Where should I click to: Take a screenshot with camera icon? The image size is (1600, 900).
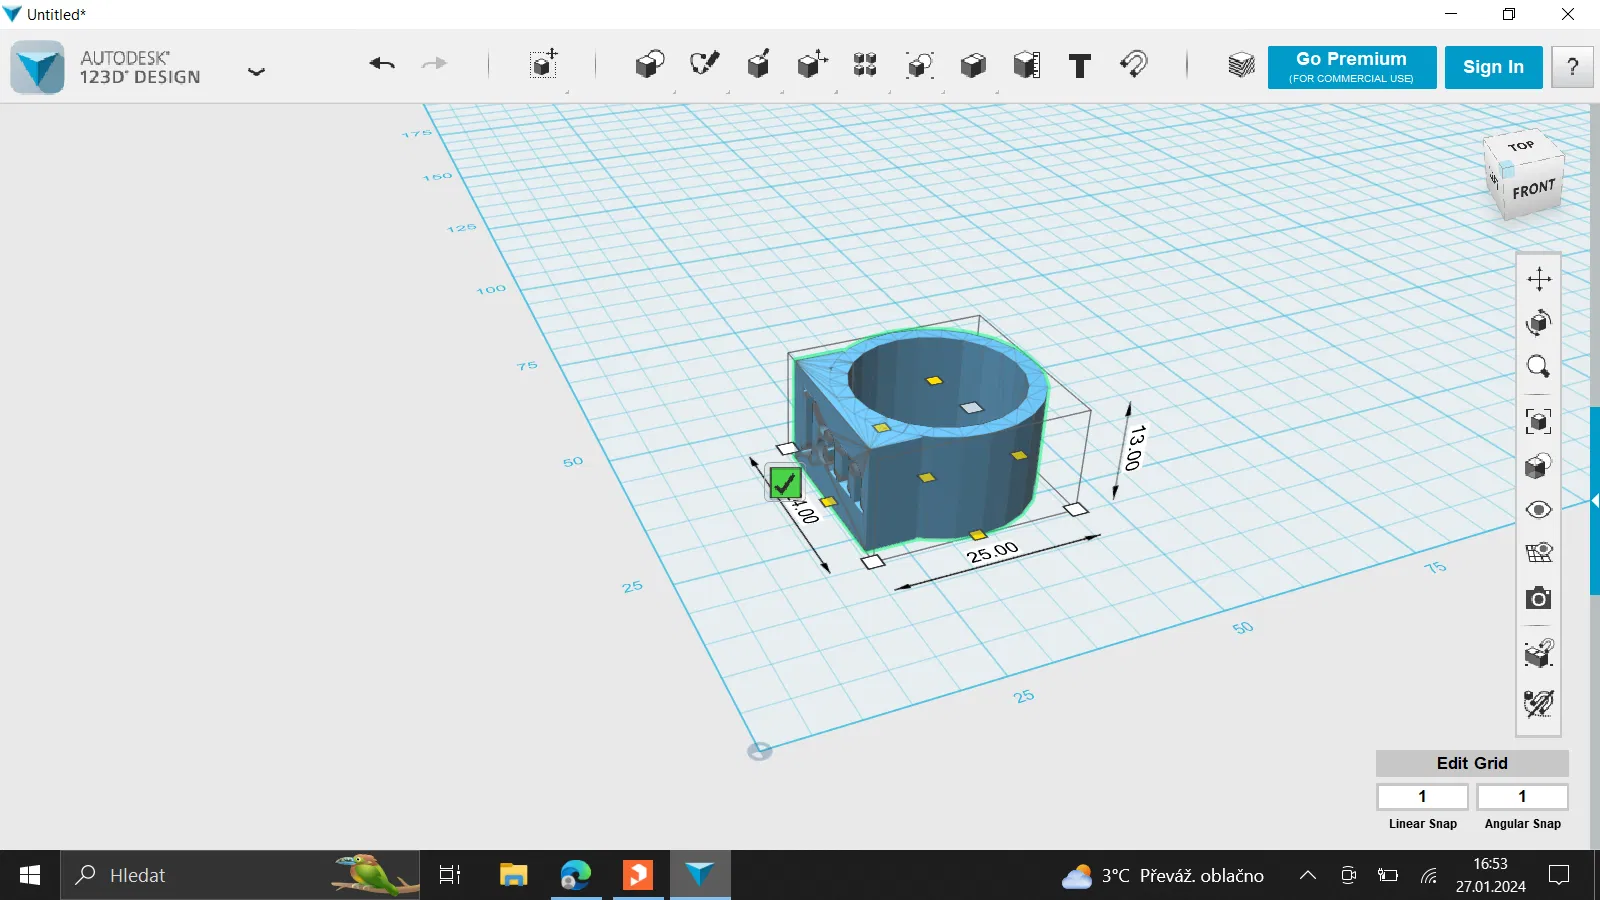pyautogui.click(x=1538, y=598)
